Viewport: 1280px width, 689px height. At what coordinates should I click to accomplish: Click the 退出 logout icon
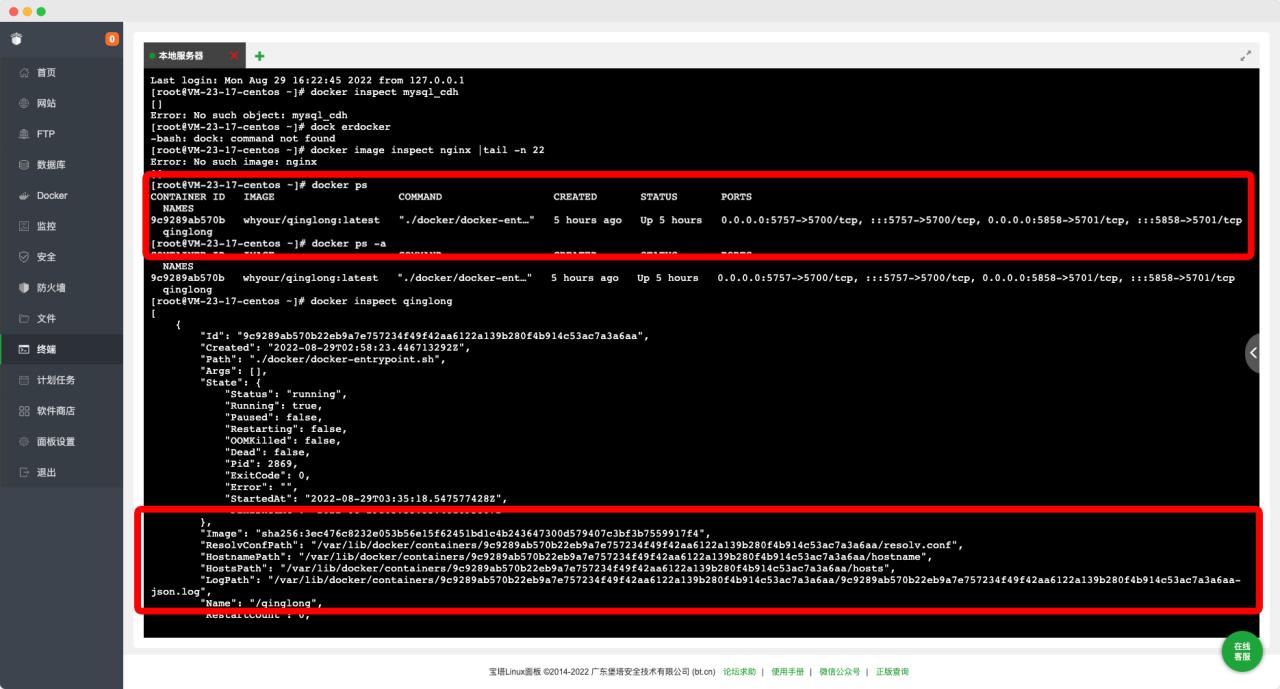tap(24, 472)
